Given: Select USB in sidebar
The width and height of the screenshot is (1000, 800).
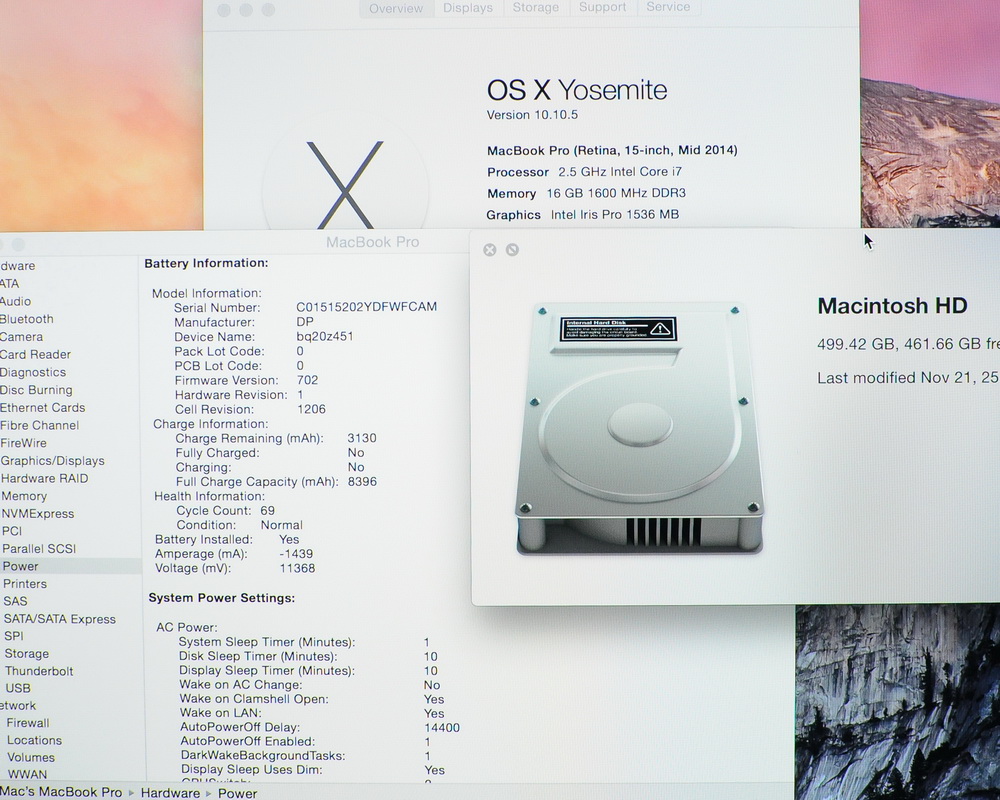Looking at the screenshot, I should point(18,688).
